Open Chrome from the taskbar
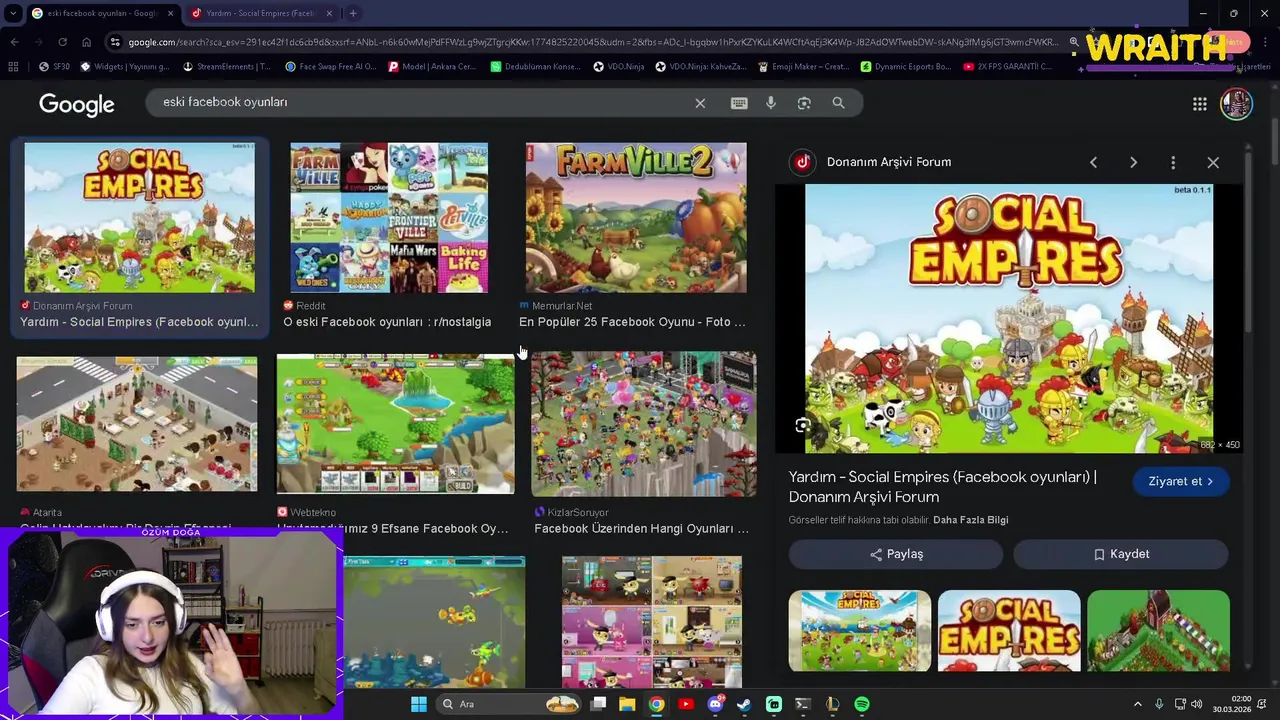Viewport: 1280px width, 720px height. click(x=656, y=704)
